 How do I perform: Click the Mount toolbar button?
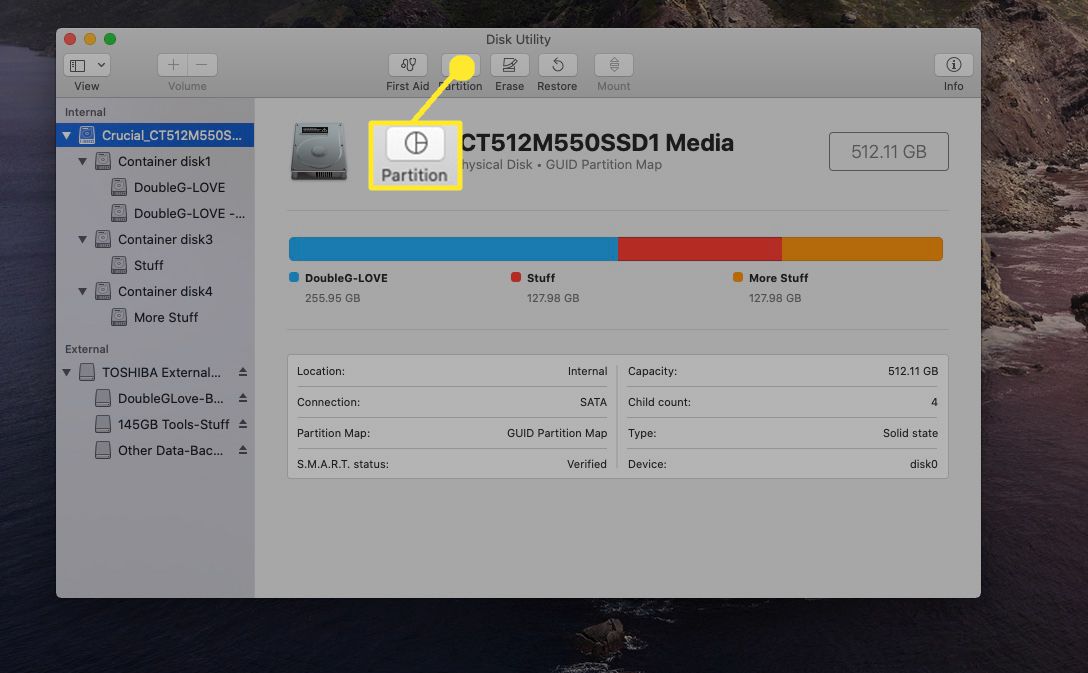click(x=613, y=65)
